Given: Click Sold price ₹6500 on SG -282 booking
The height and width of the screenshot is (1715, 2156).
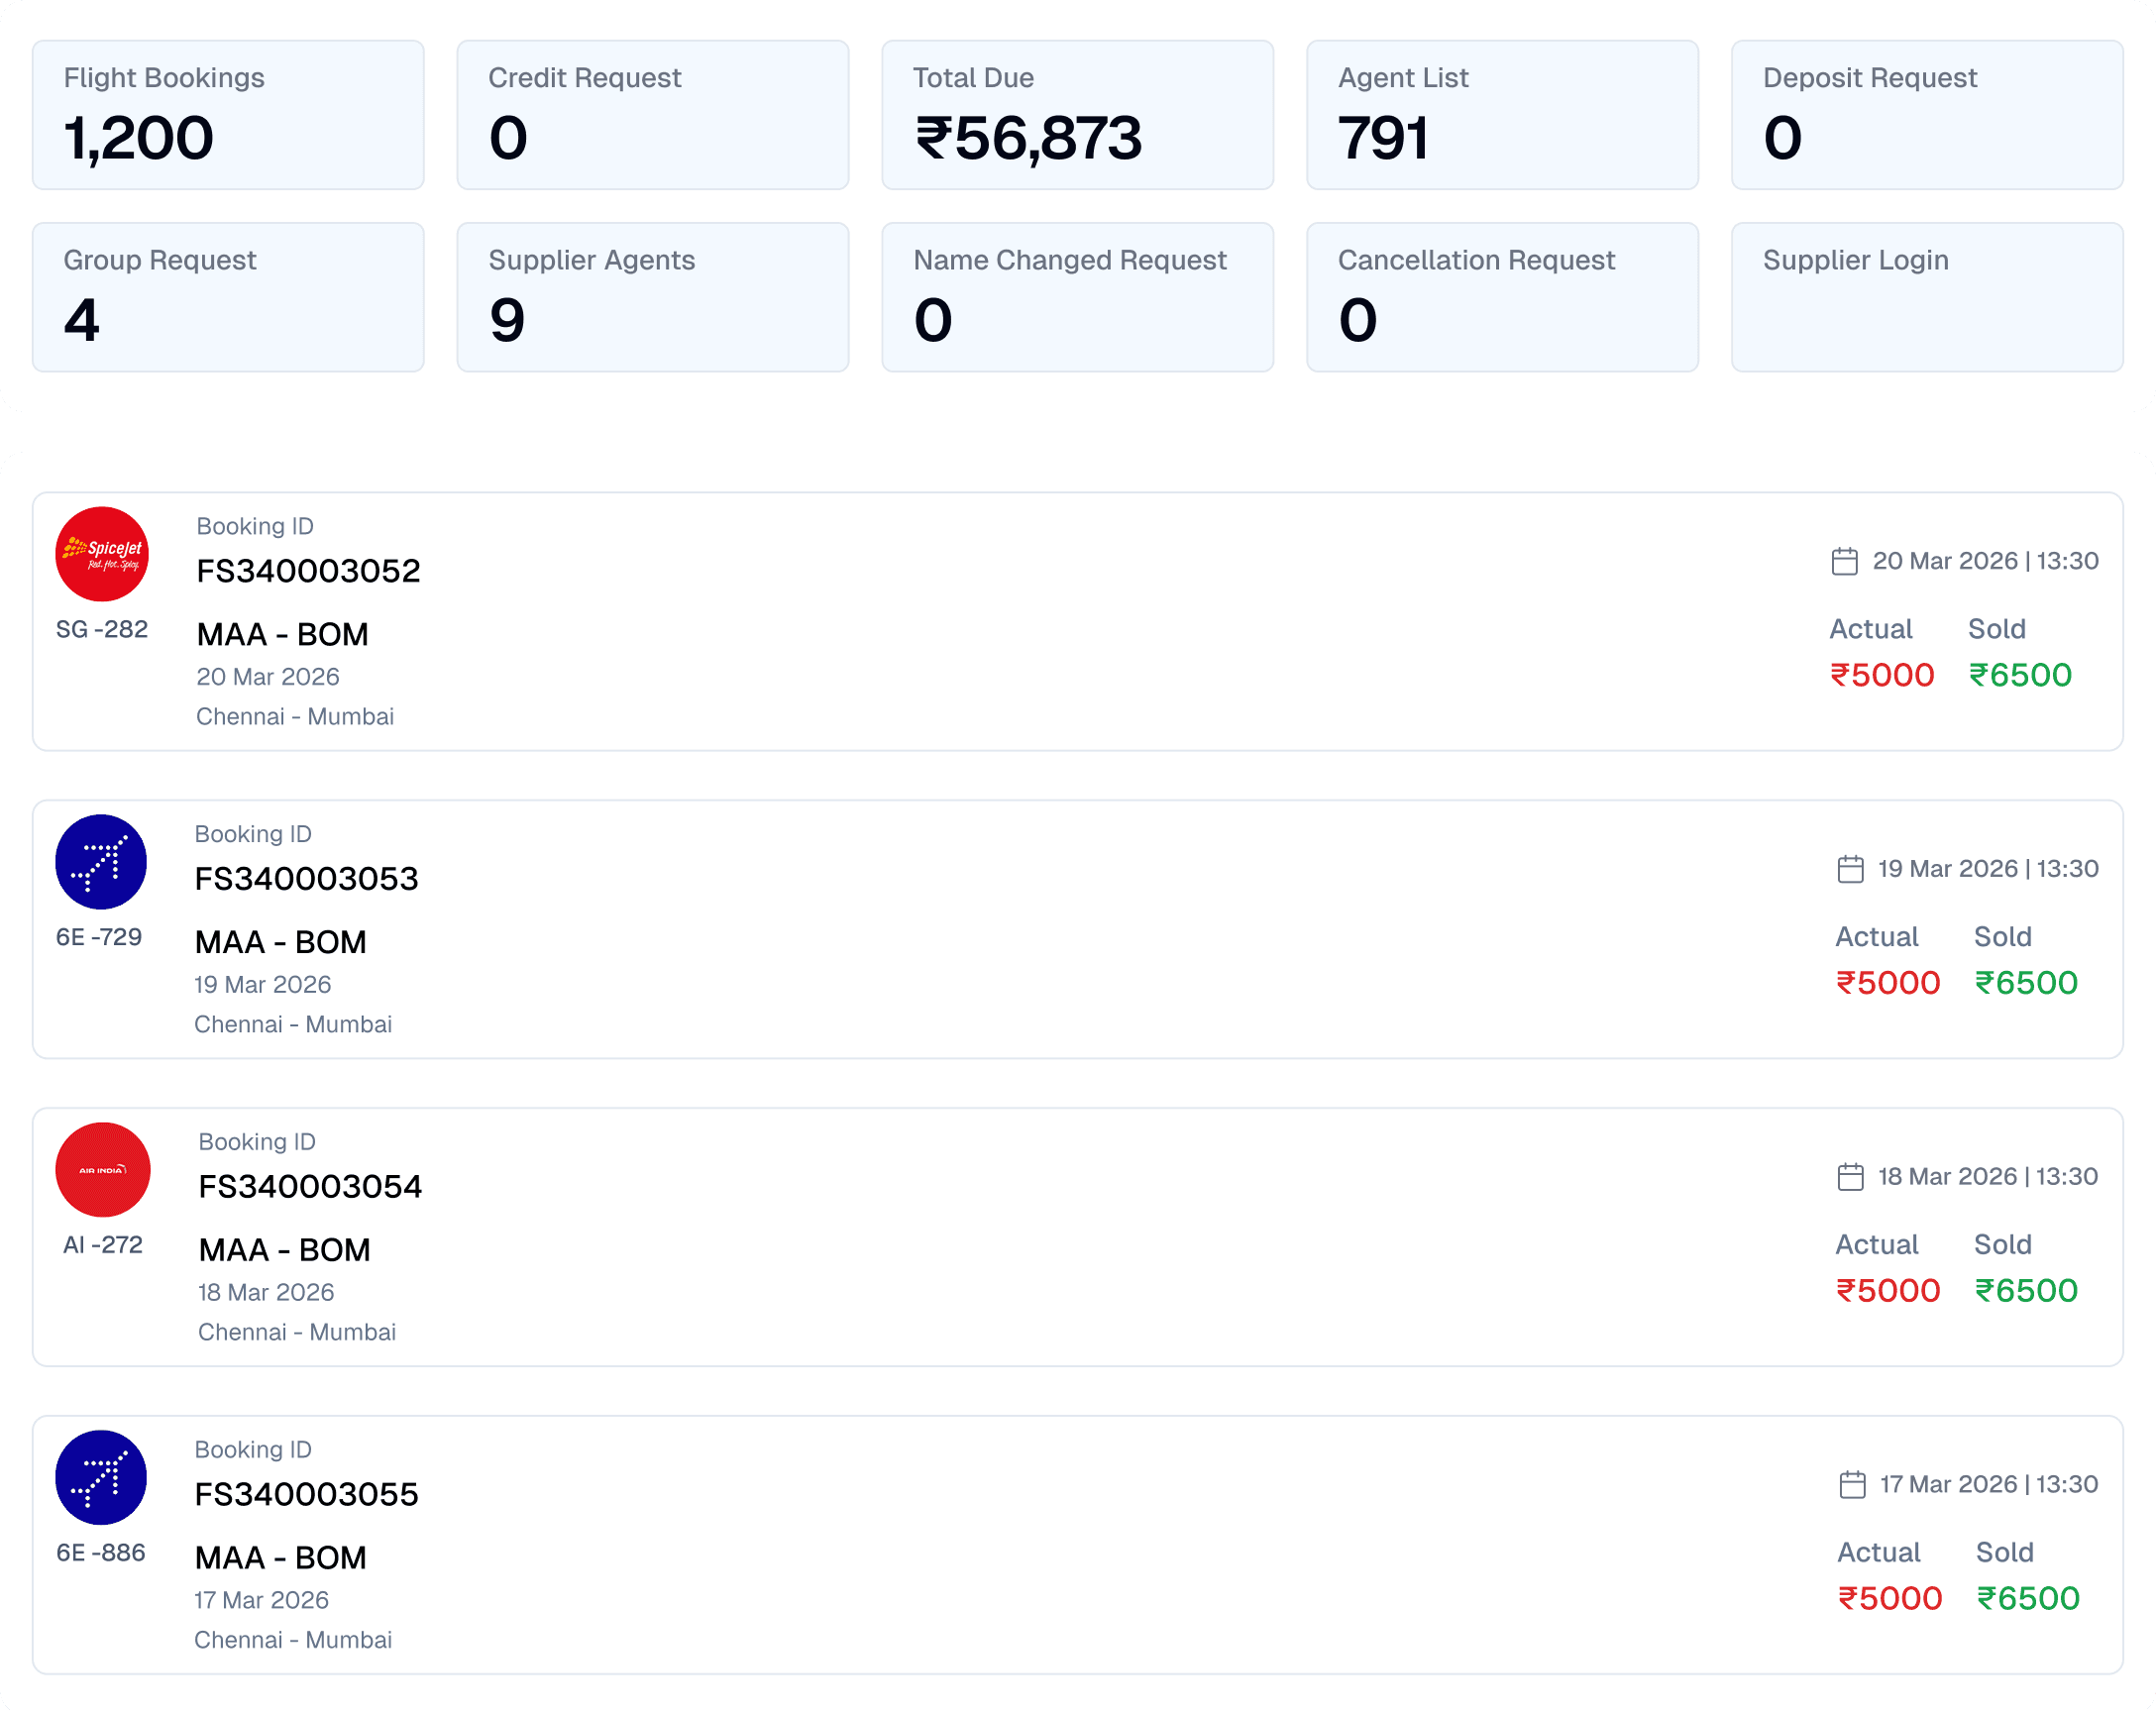Looking at the screenshot, I should click(x=2021, y=675).
